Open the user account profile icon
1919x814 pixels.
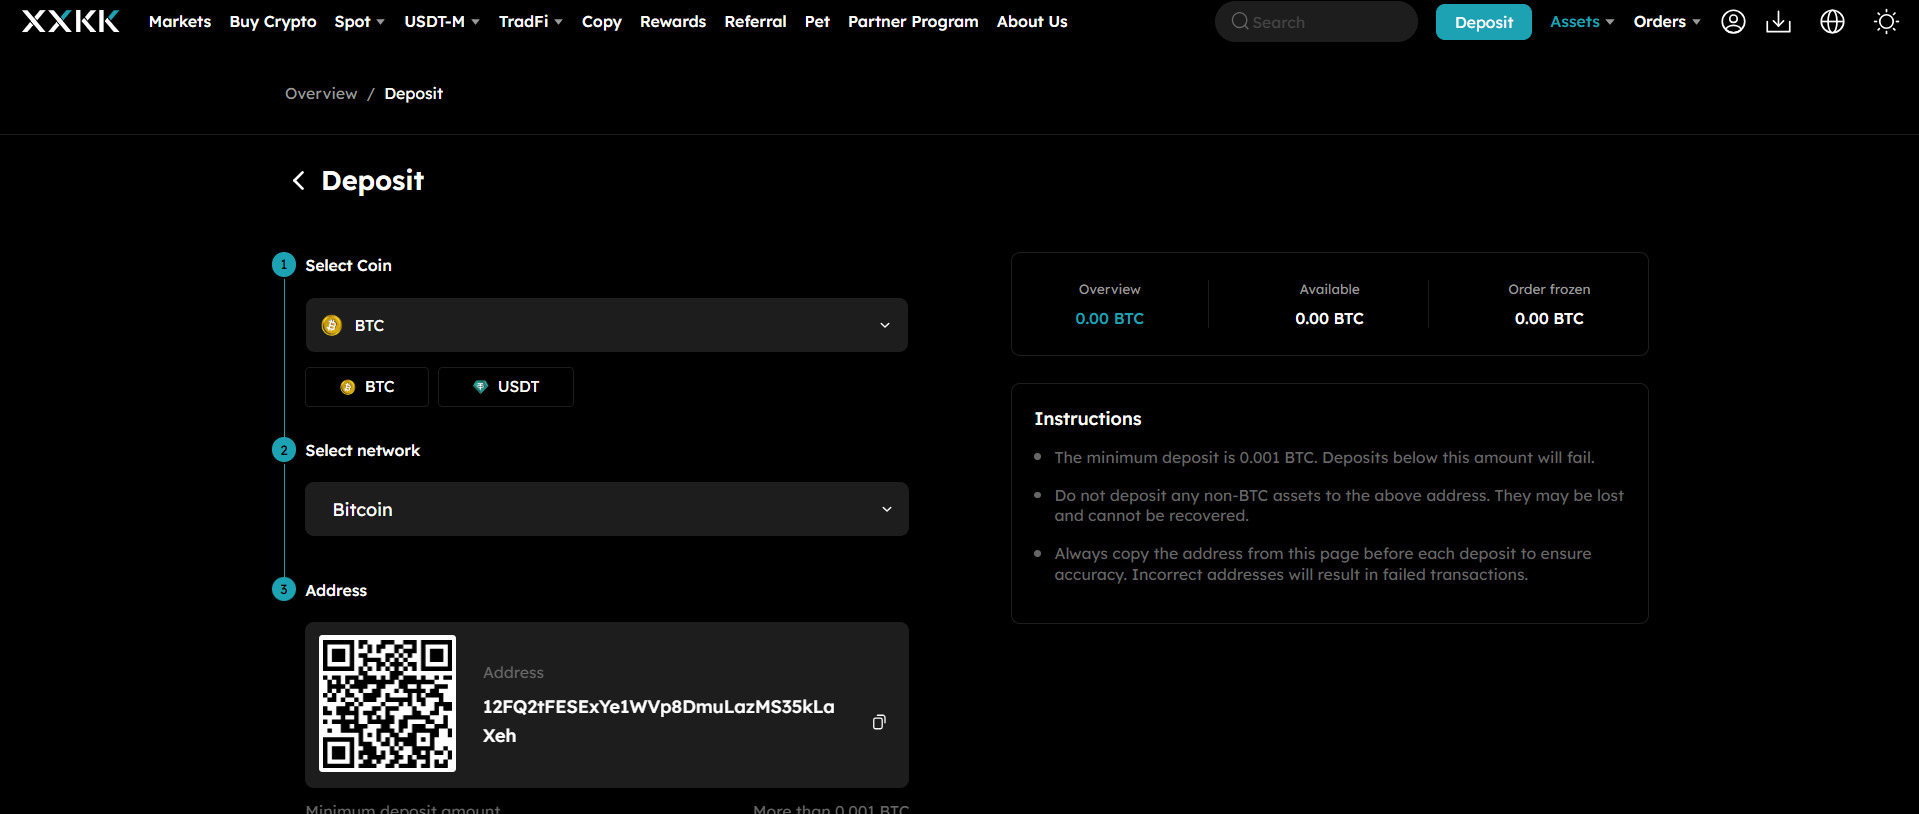tap(1733, 22)
